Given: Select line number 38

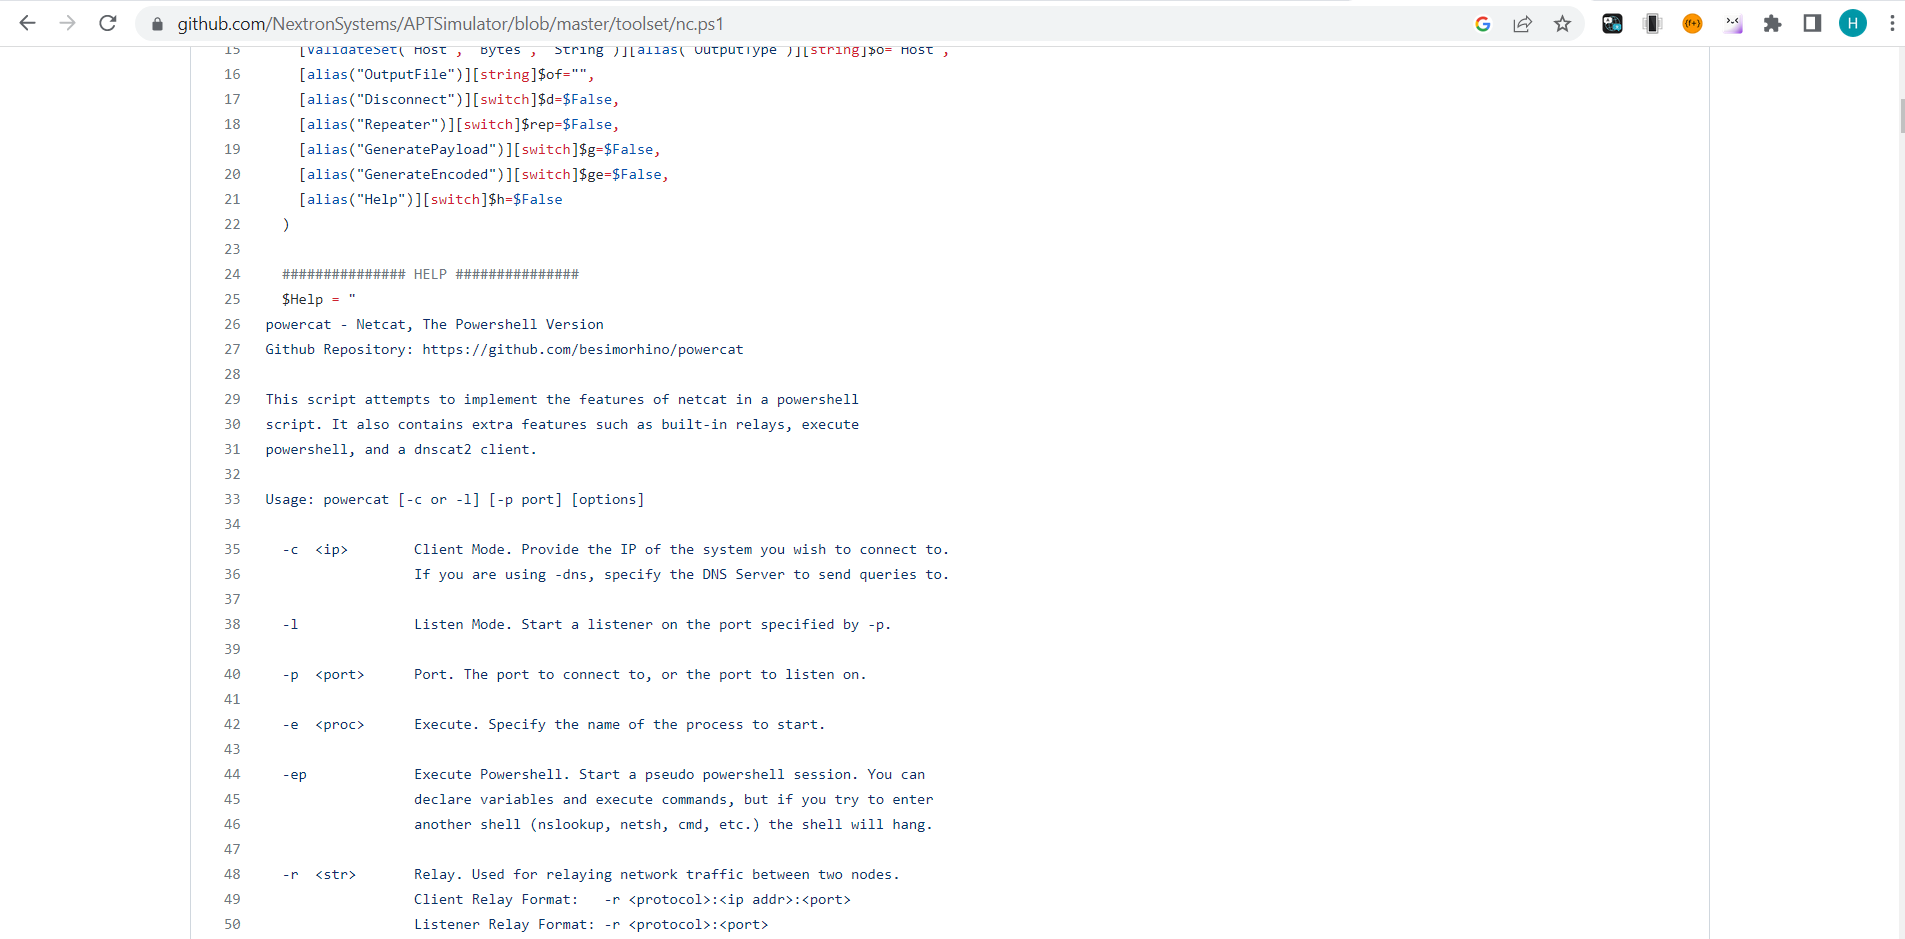Looking at the screenshot, I should coord(232,624).
